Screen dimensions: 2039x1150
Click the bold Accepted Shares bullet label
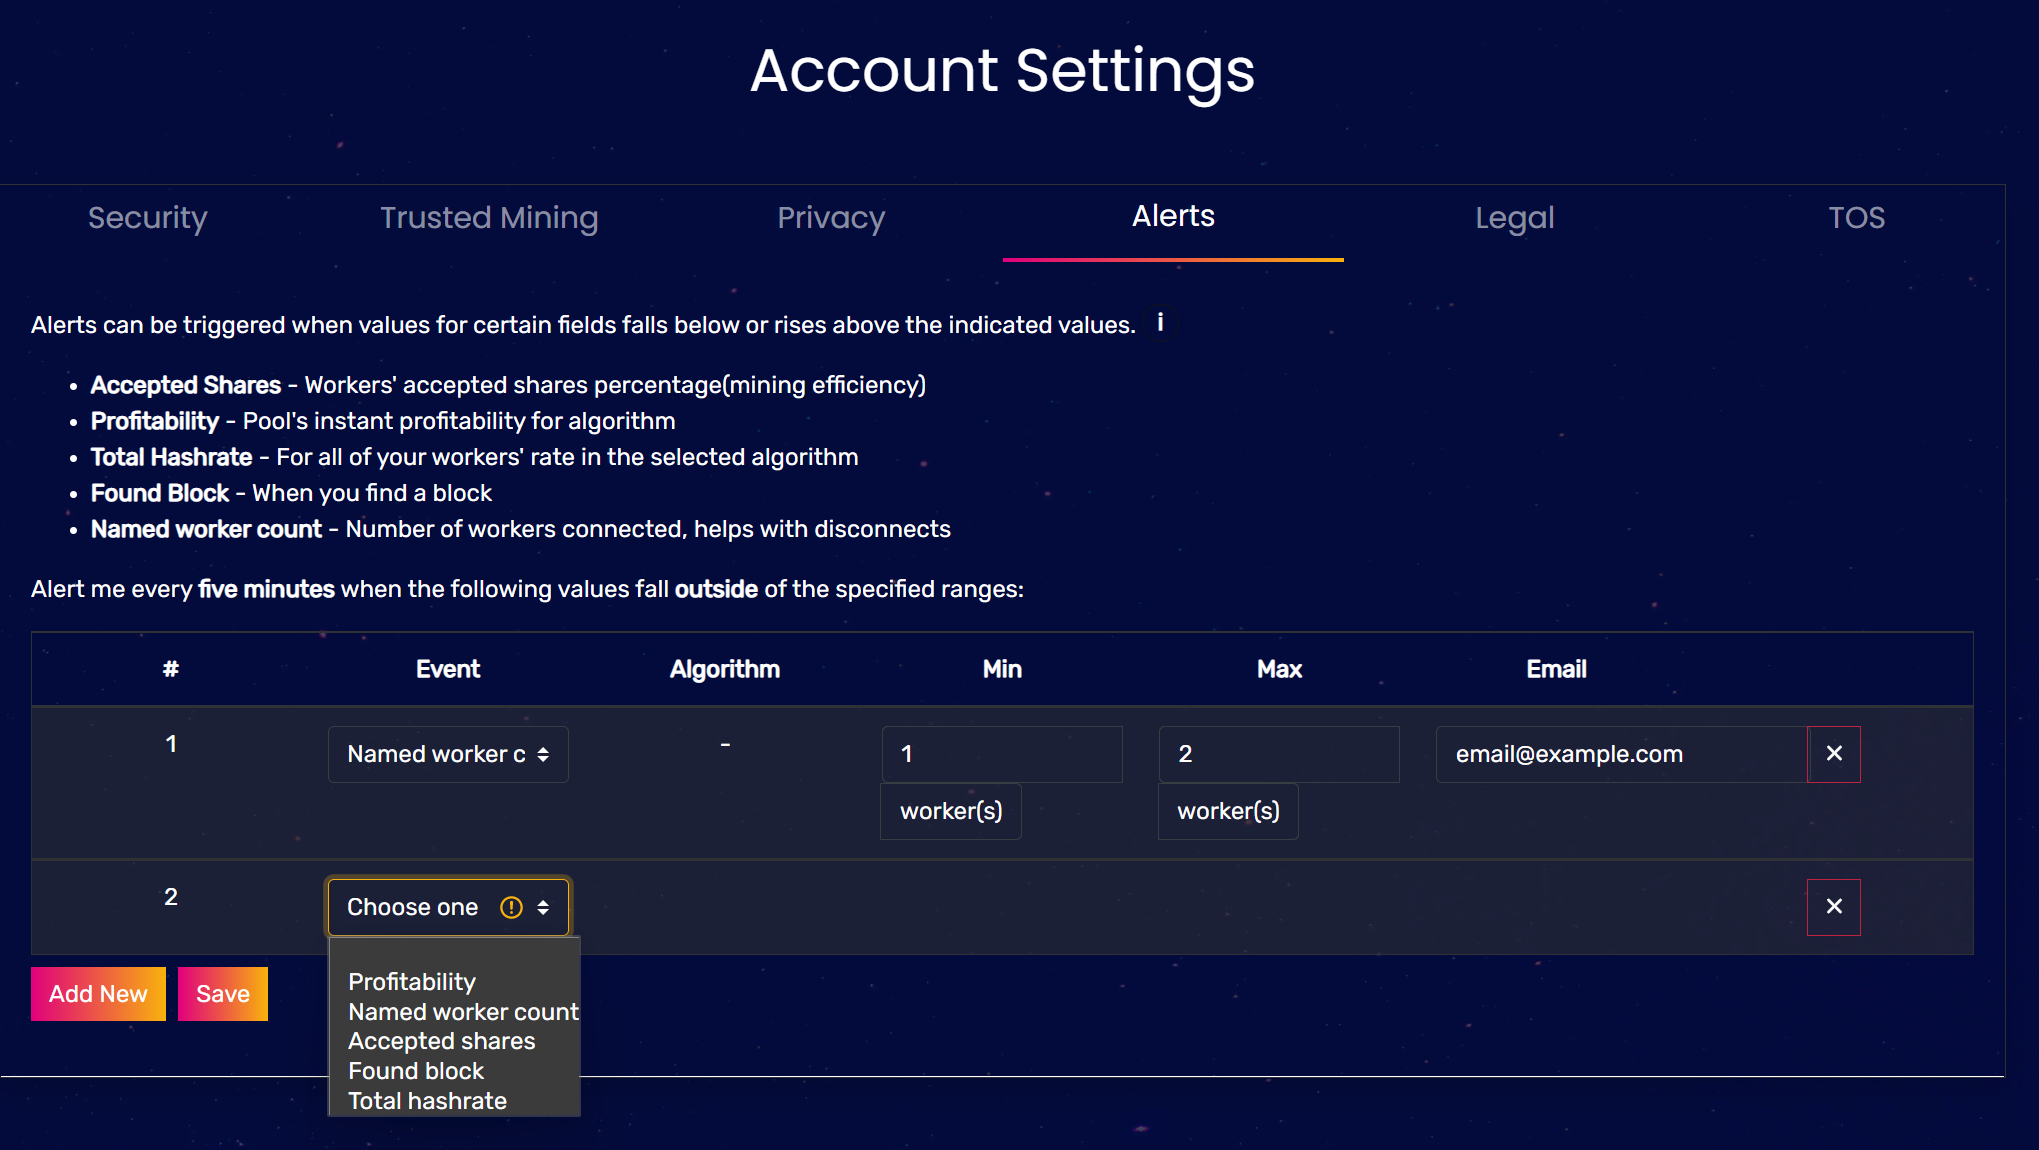(x=186, y=385)
